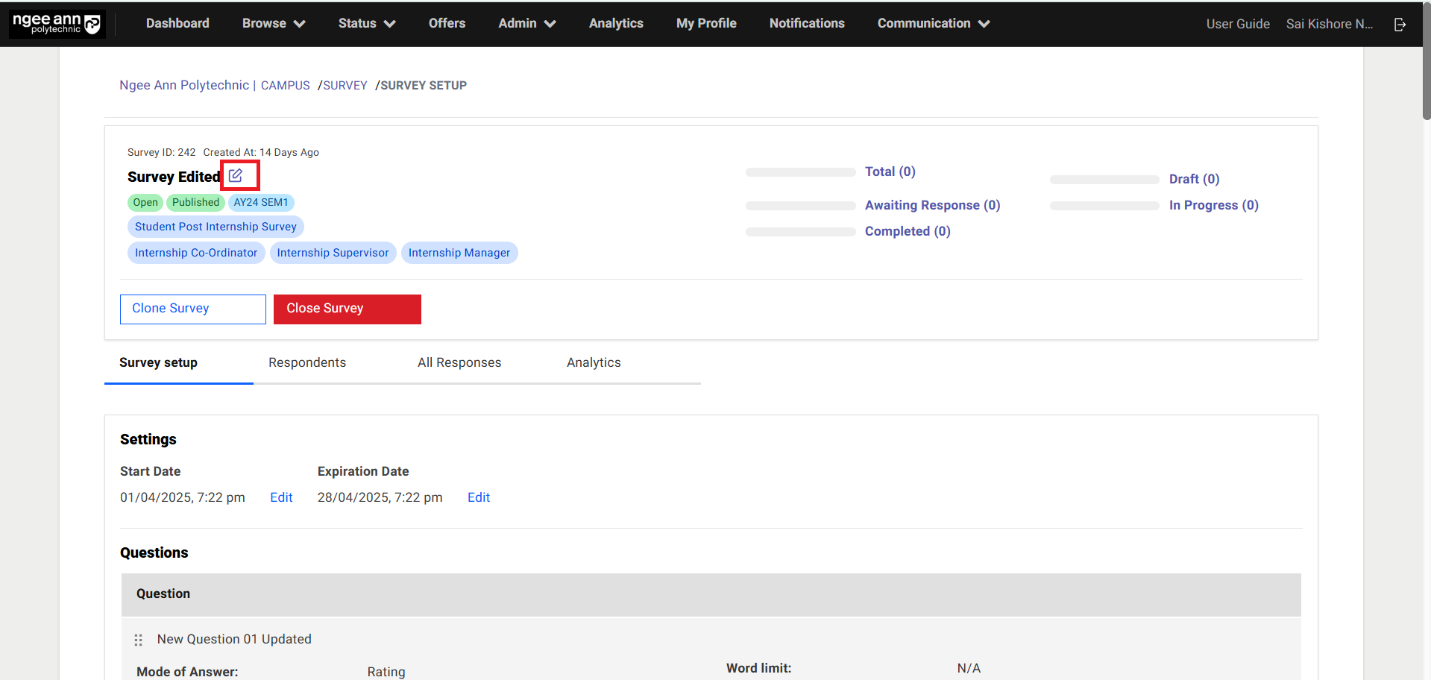
Task: Click the SURVEY breadcrumb link
Action: pyautogui.click(x=345, y=86)
